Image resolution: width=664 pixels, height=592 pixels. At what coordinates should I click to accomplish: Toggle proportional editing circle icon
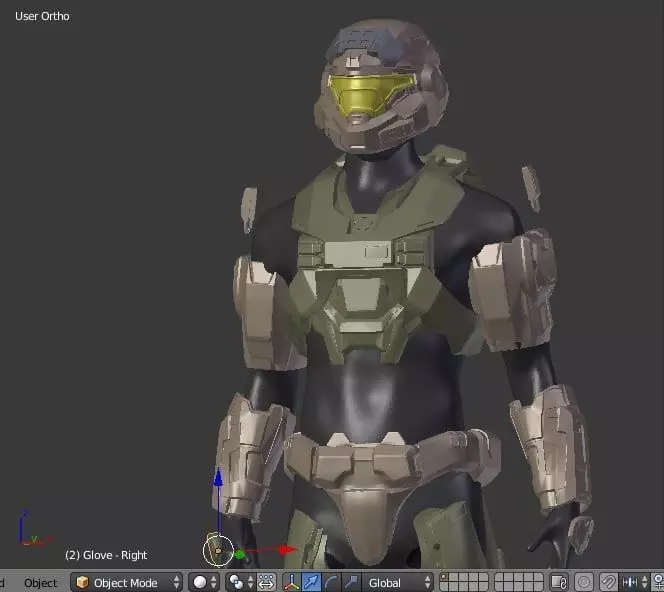click(x=584, y=583)
